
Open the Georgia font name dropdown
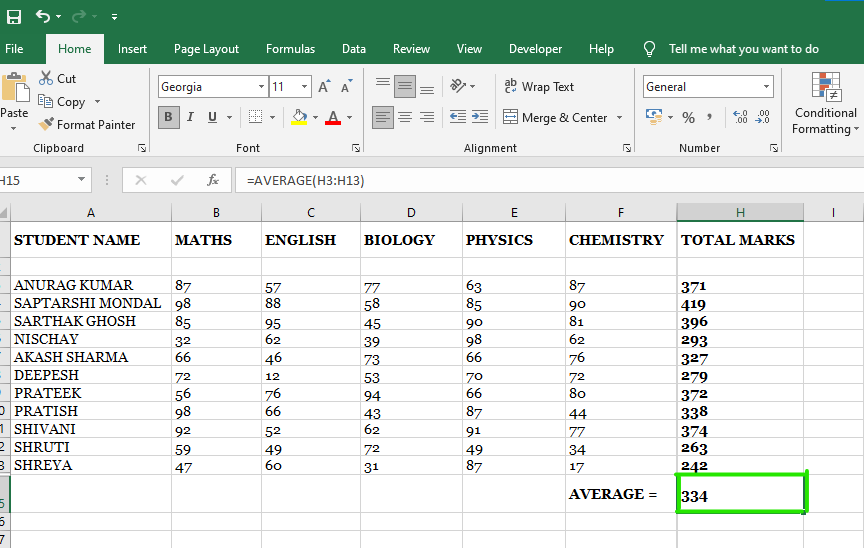pos(261,87)
